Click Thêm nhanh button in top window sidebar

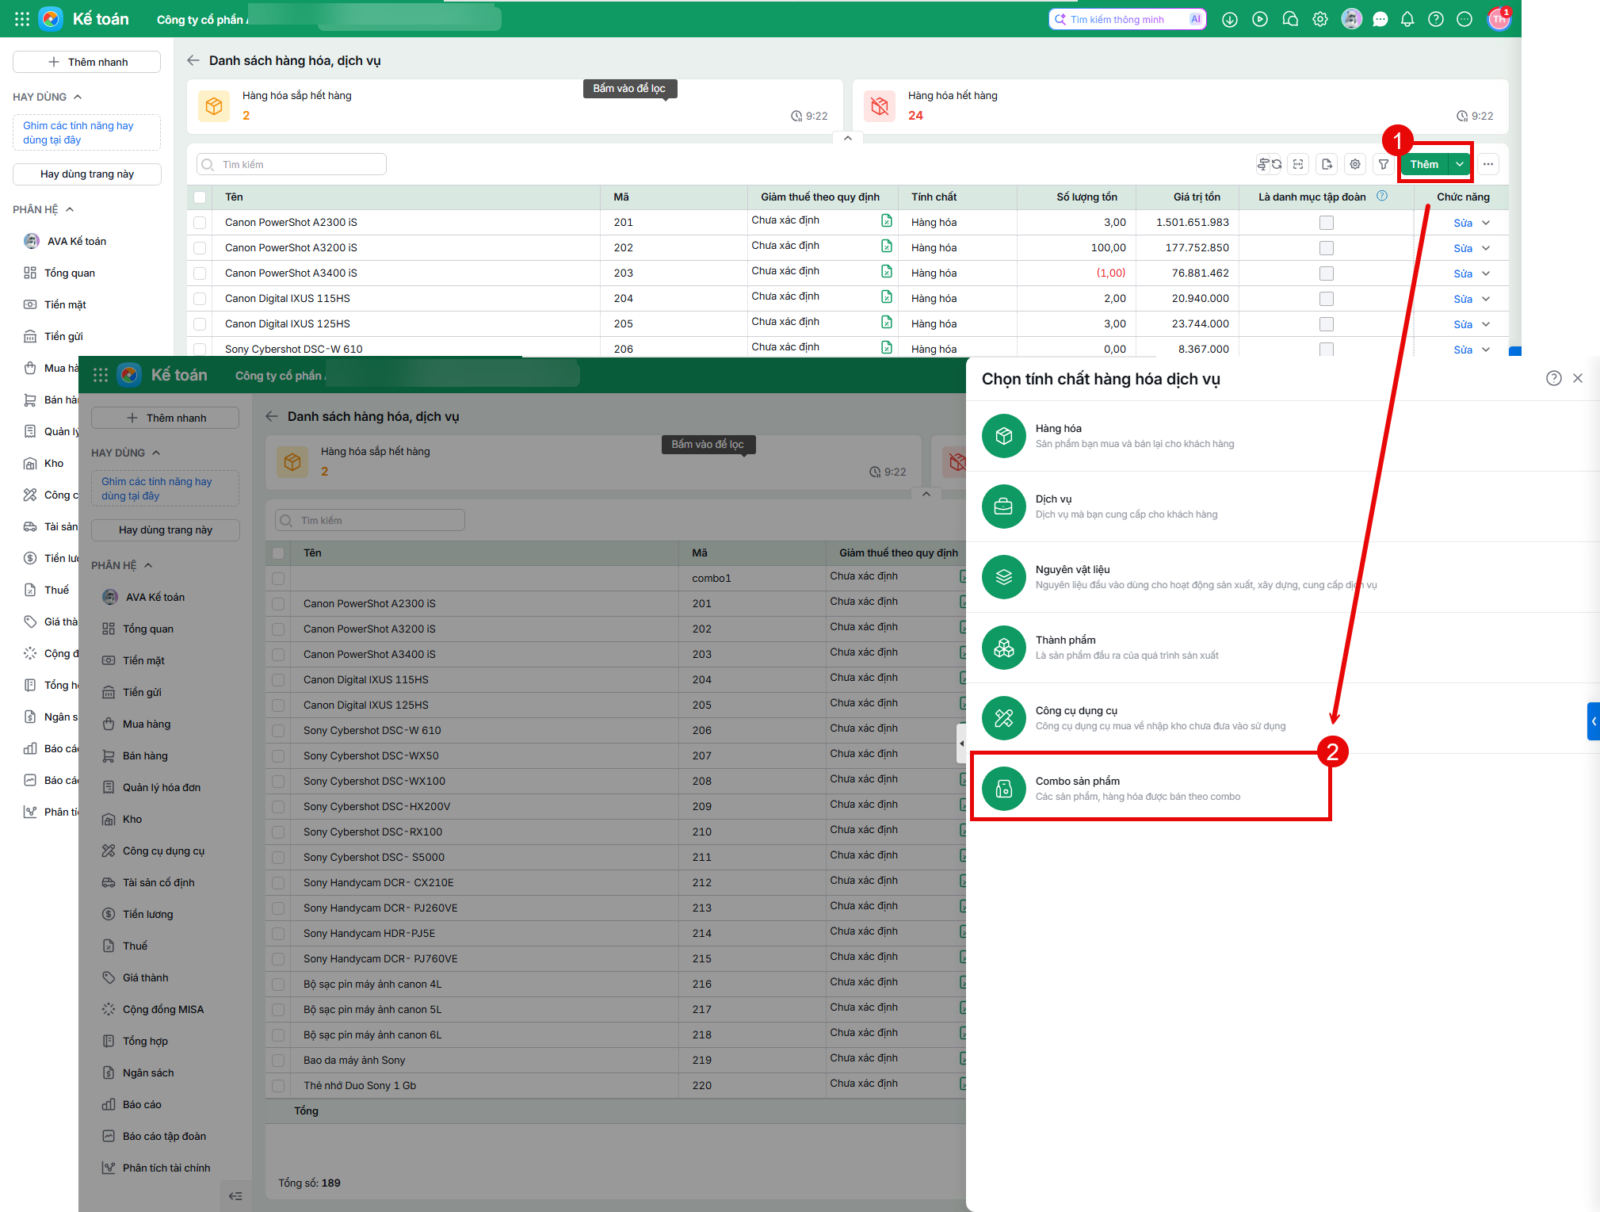pyautogui.click(x=87, y=62)
